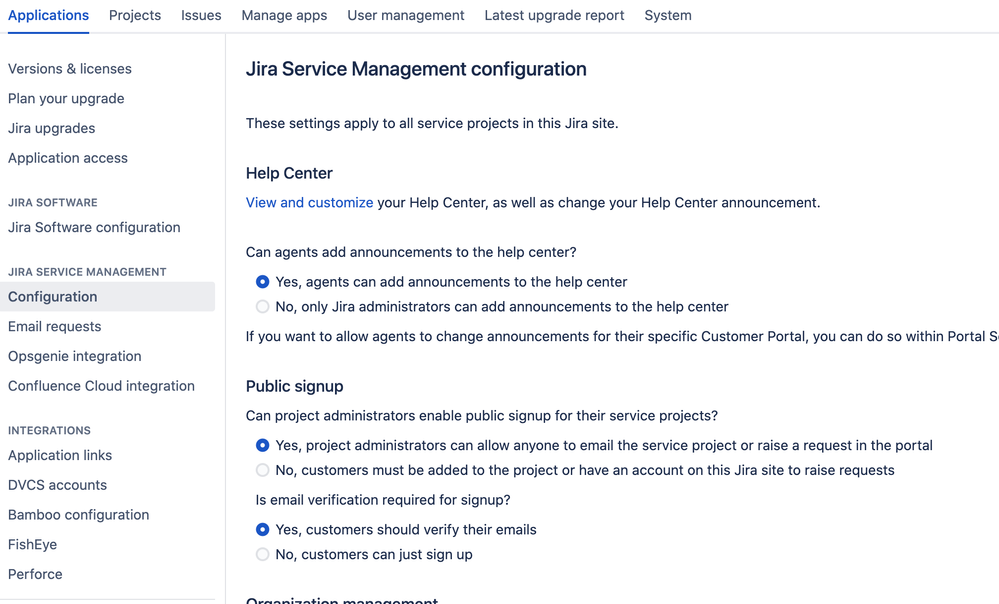Go to Jira upgrades page
Viewport: 999px width, 604px height.
click(52, 128)
